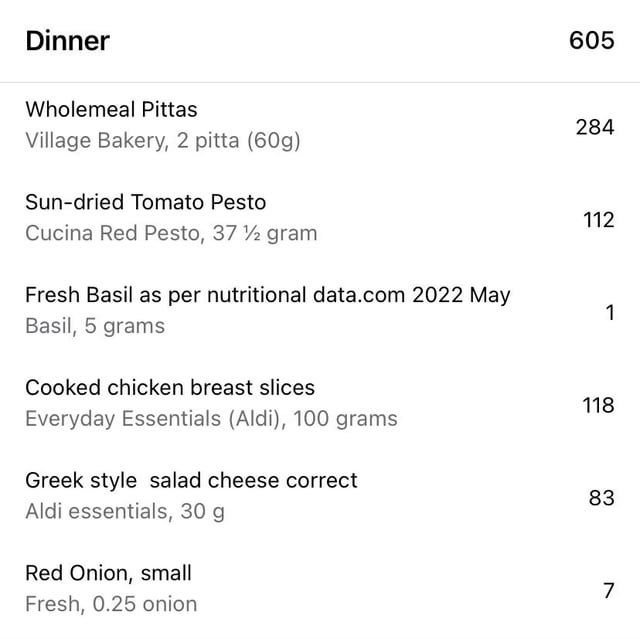This screenshot has width=640, height=639.
Task: Click the 118 calories for chicken
Action: [598, 405]
